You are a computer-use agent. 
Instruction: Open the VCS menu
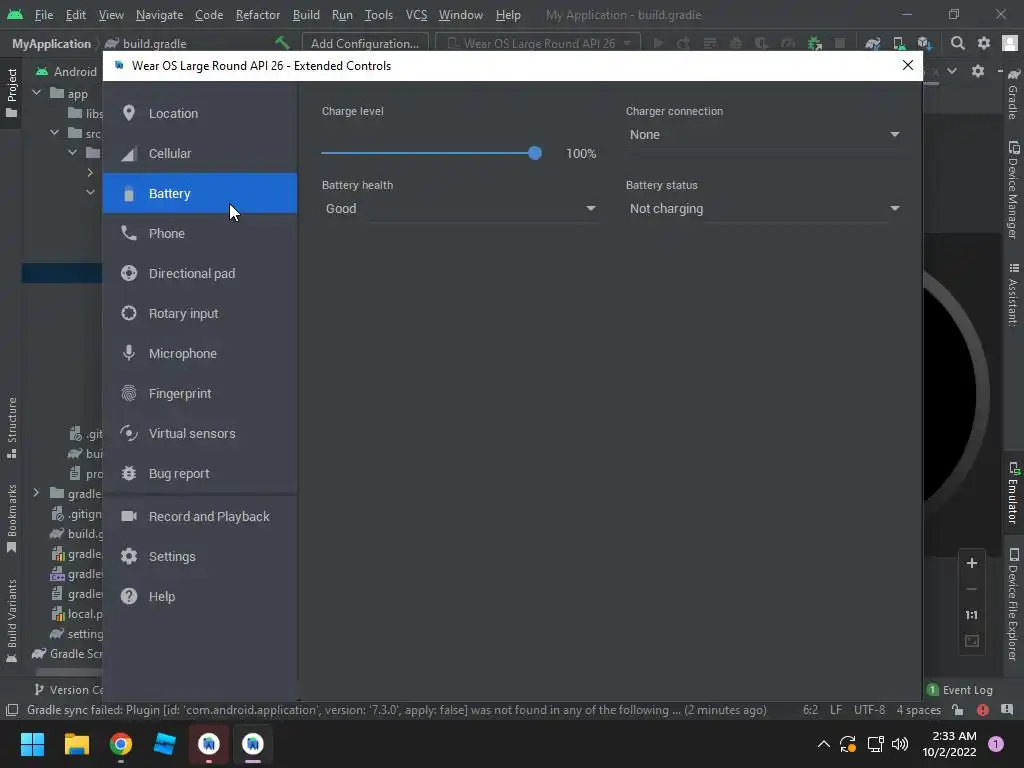416,14
